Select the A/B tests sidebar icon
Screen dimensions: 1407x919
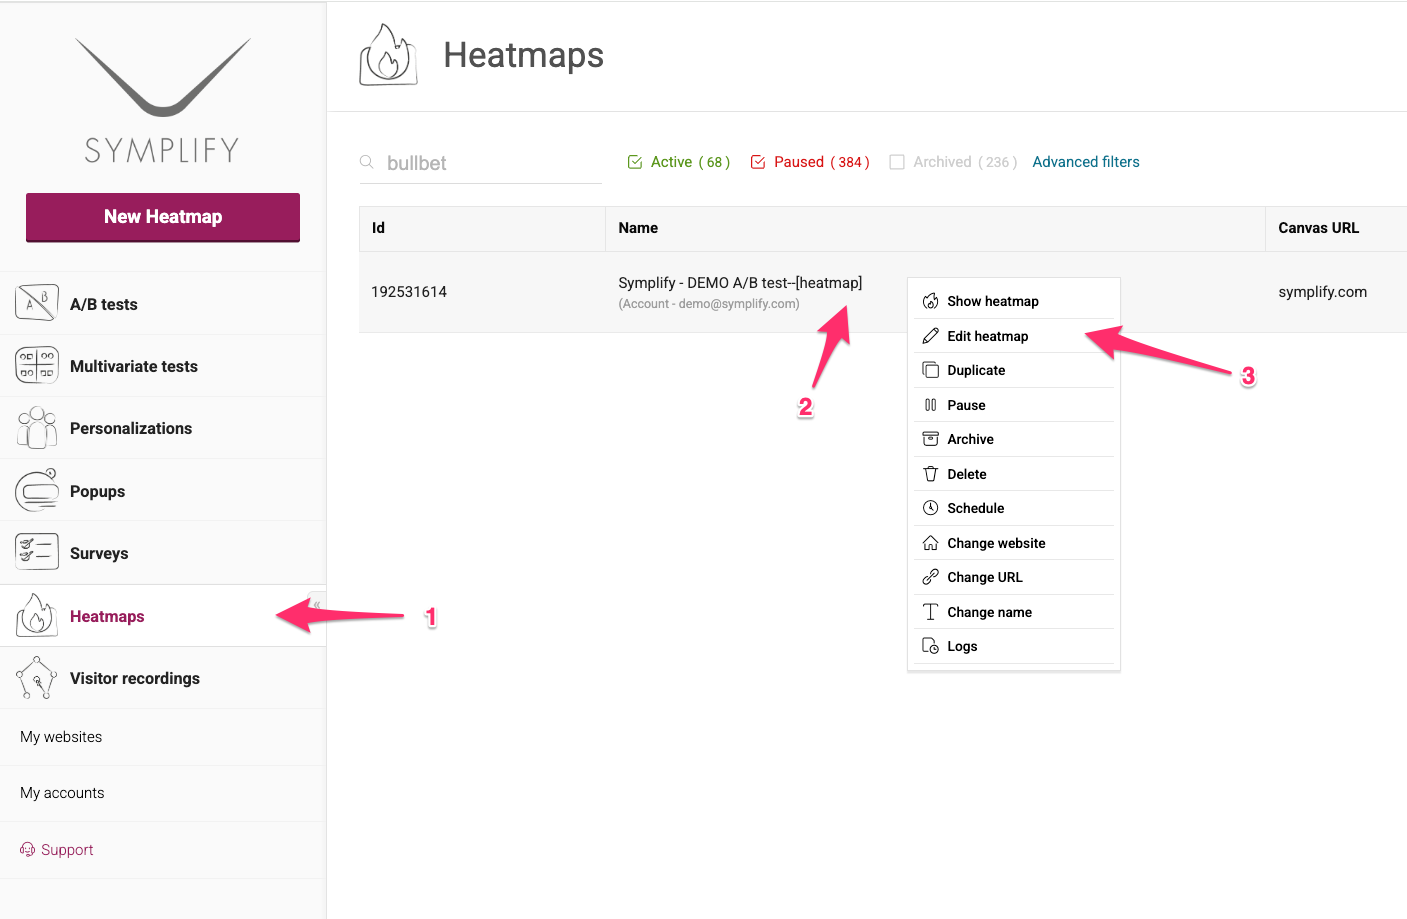pyautogui.click(x=36, y=302)
